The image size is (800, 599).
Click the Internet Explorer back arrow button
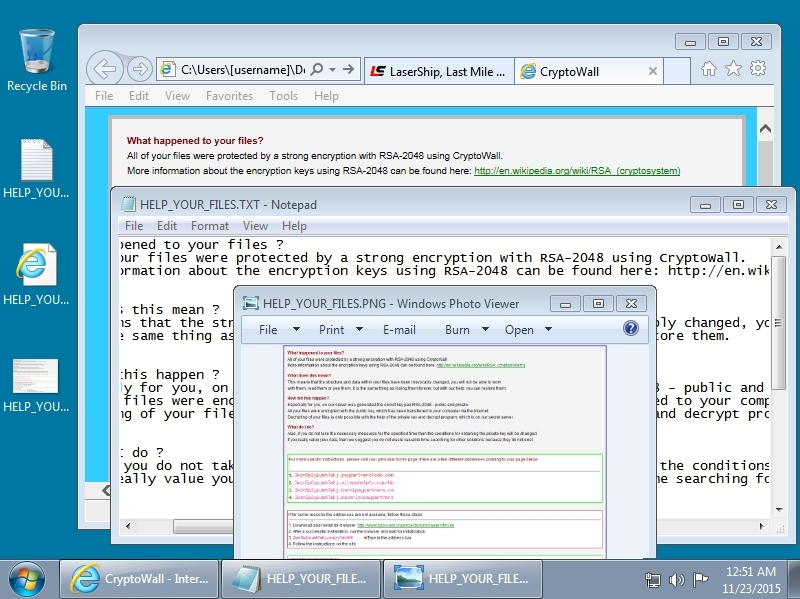tap(105, 69)
